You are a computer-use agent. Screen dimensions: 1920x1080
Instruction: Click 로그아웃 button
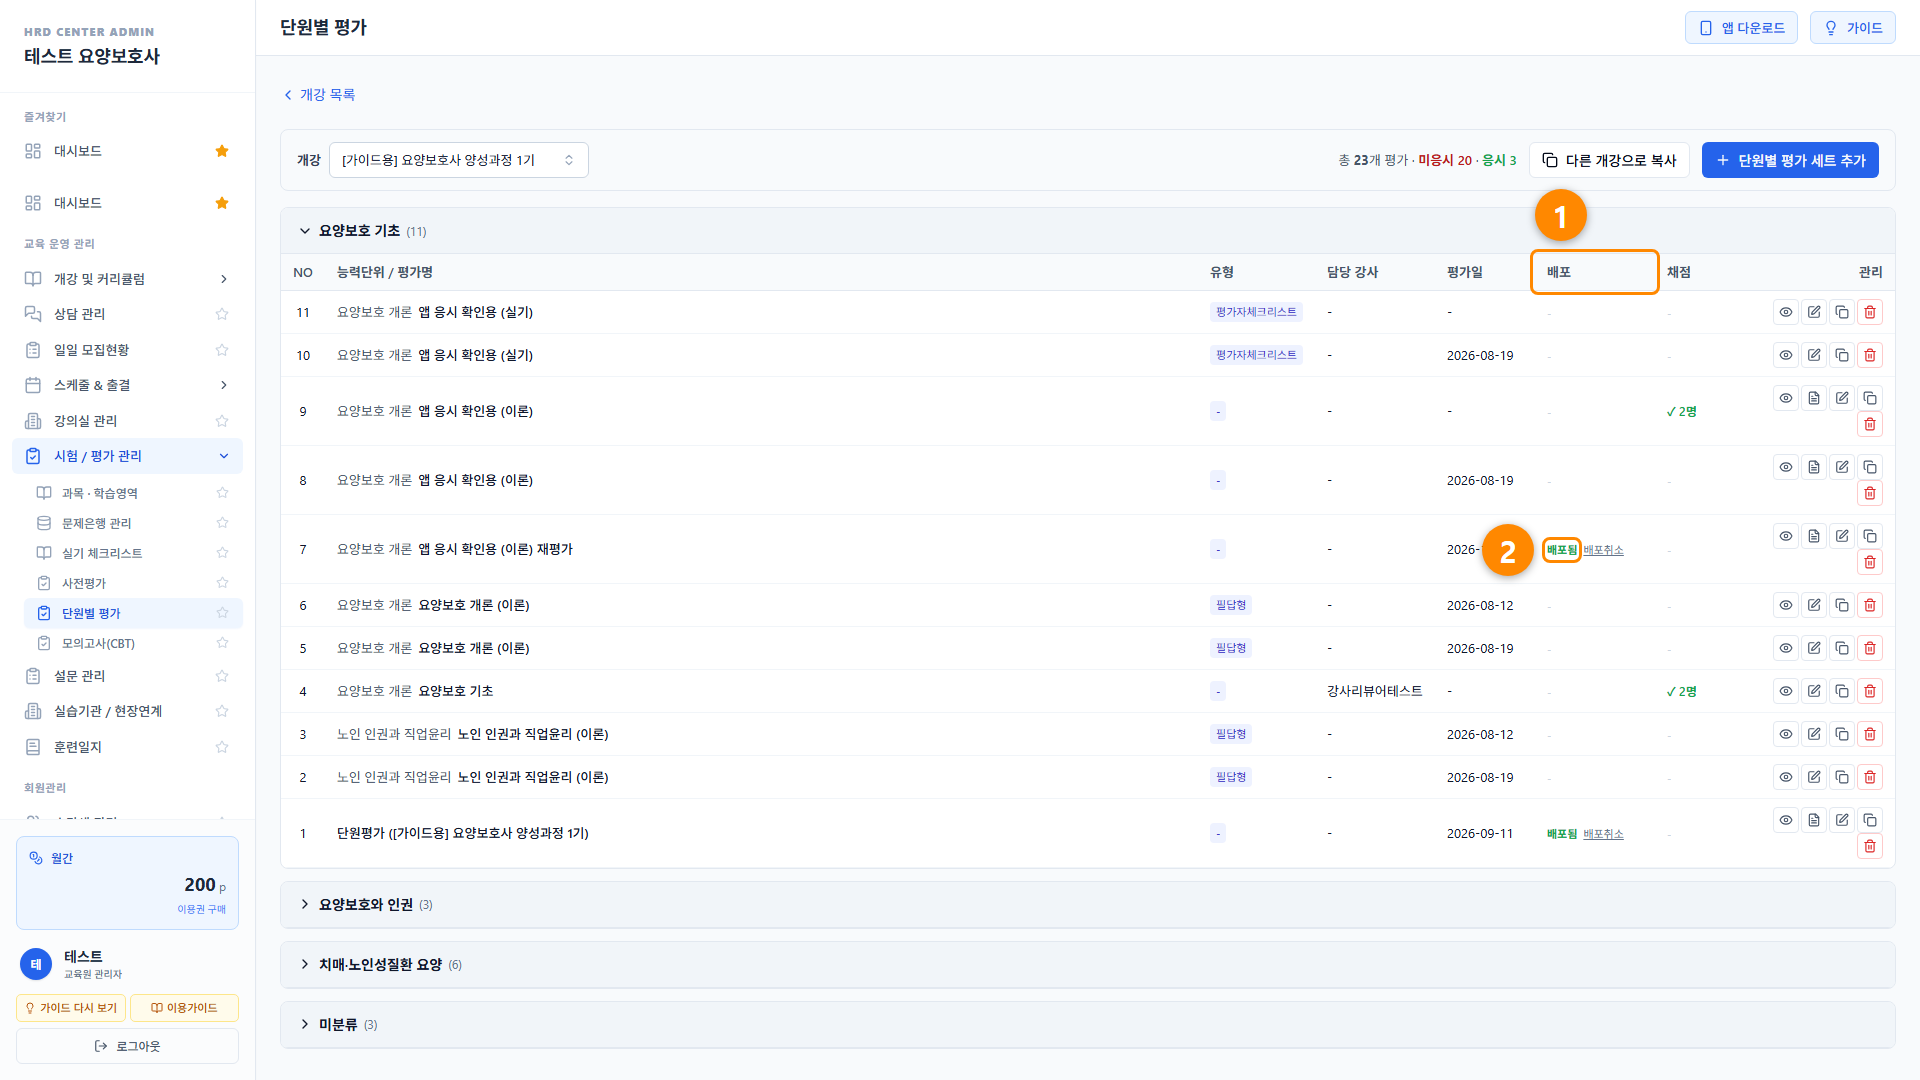(x=127, y=1046)
